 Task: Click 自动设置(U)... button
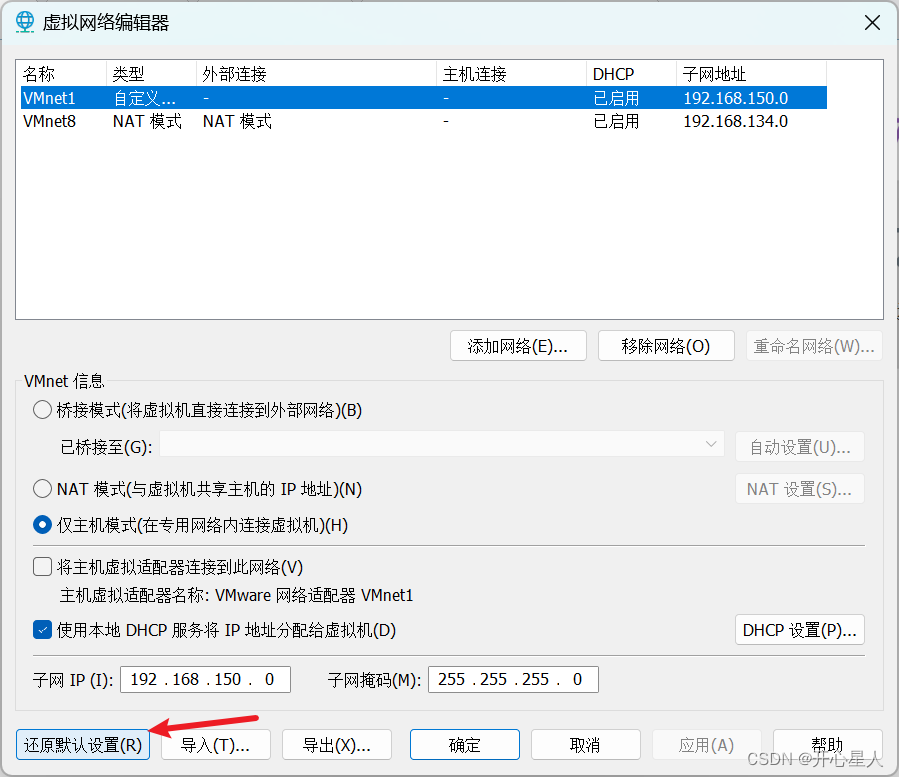pos(800,447)
